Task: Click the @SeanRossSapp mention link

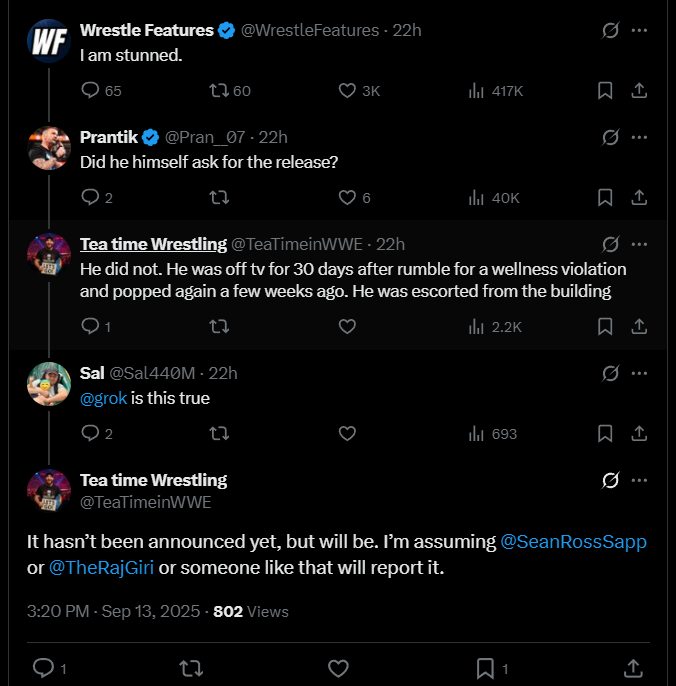Action: click(x=573, y=542)
